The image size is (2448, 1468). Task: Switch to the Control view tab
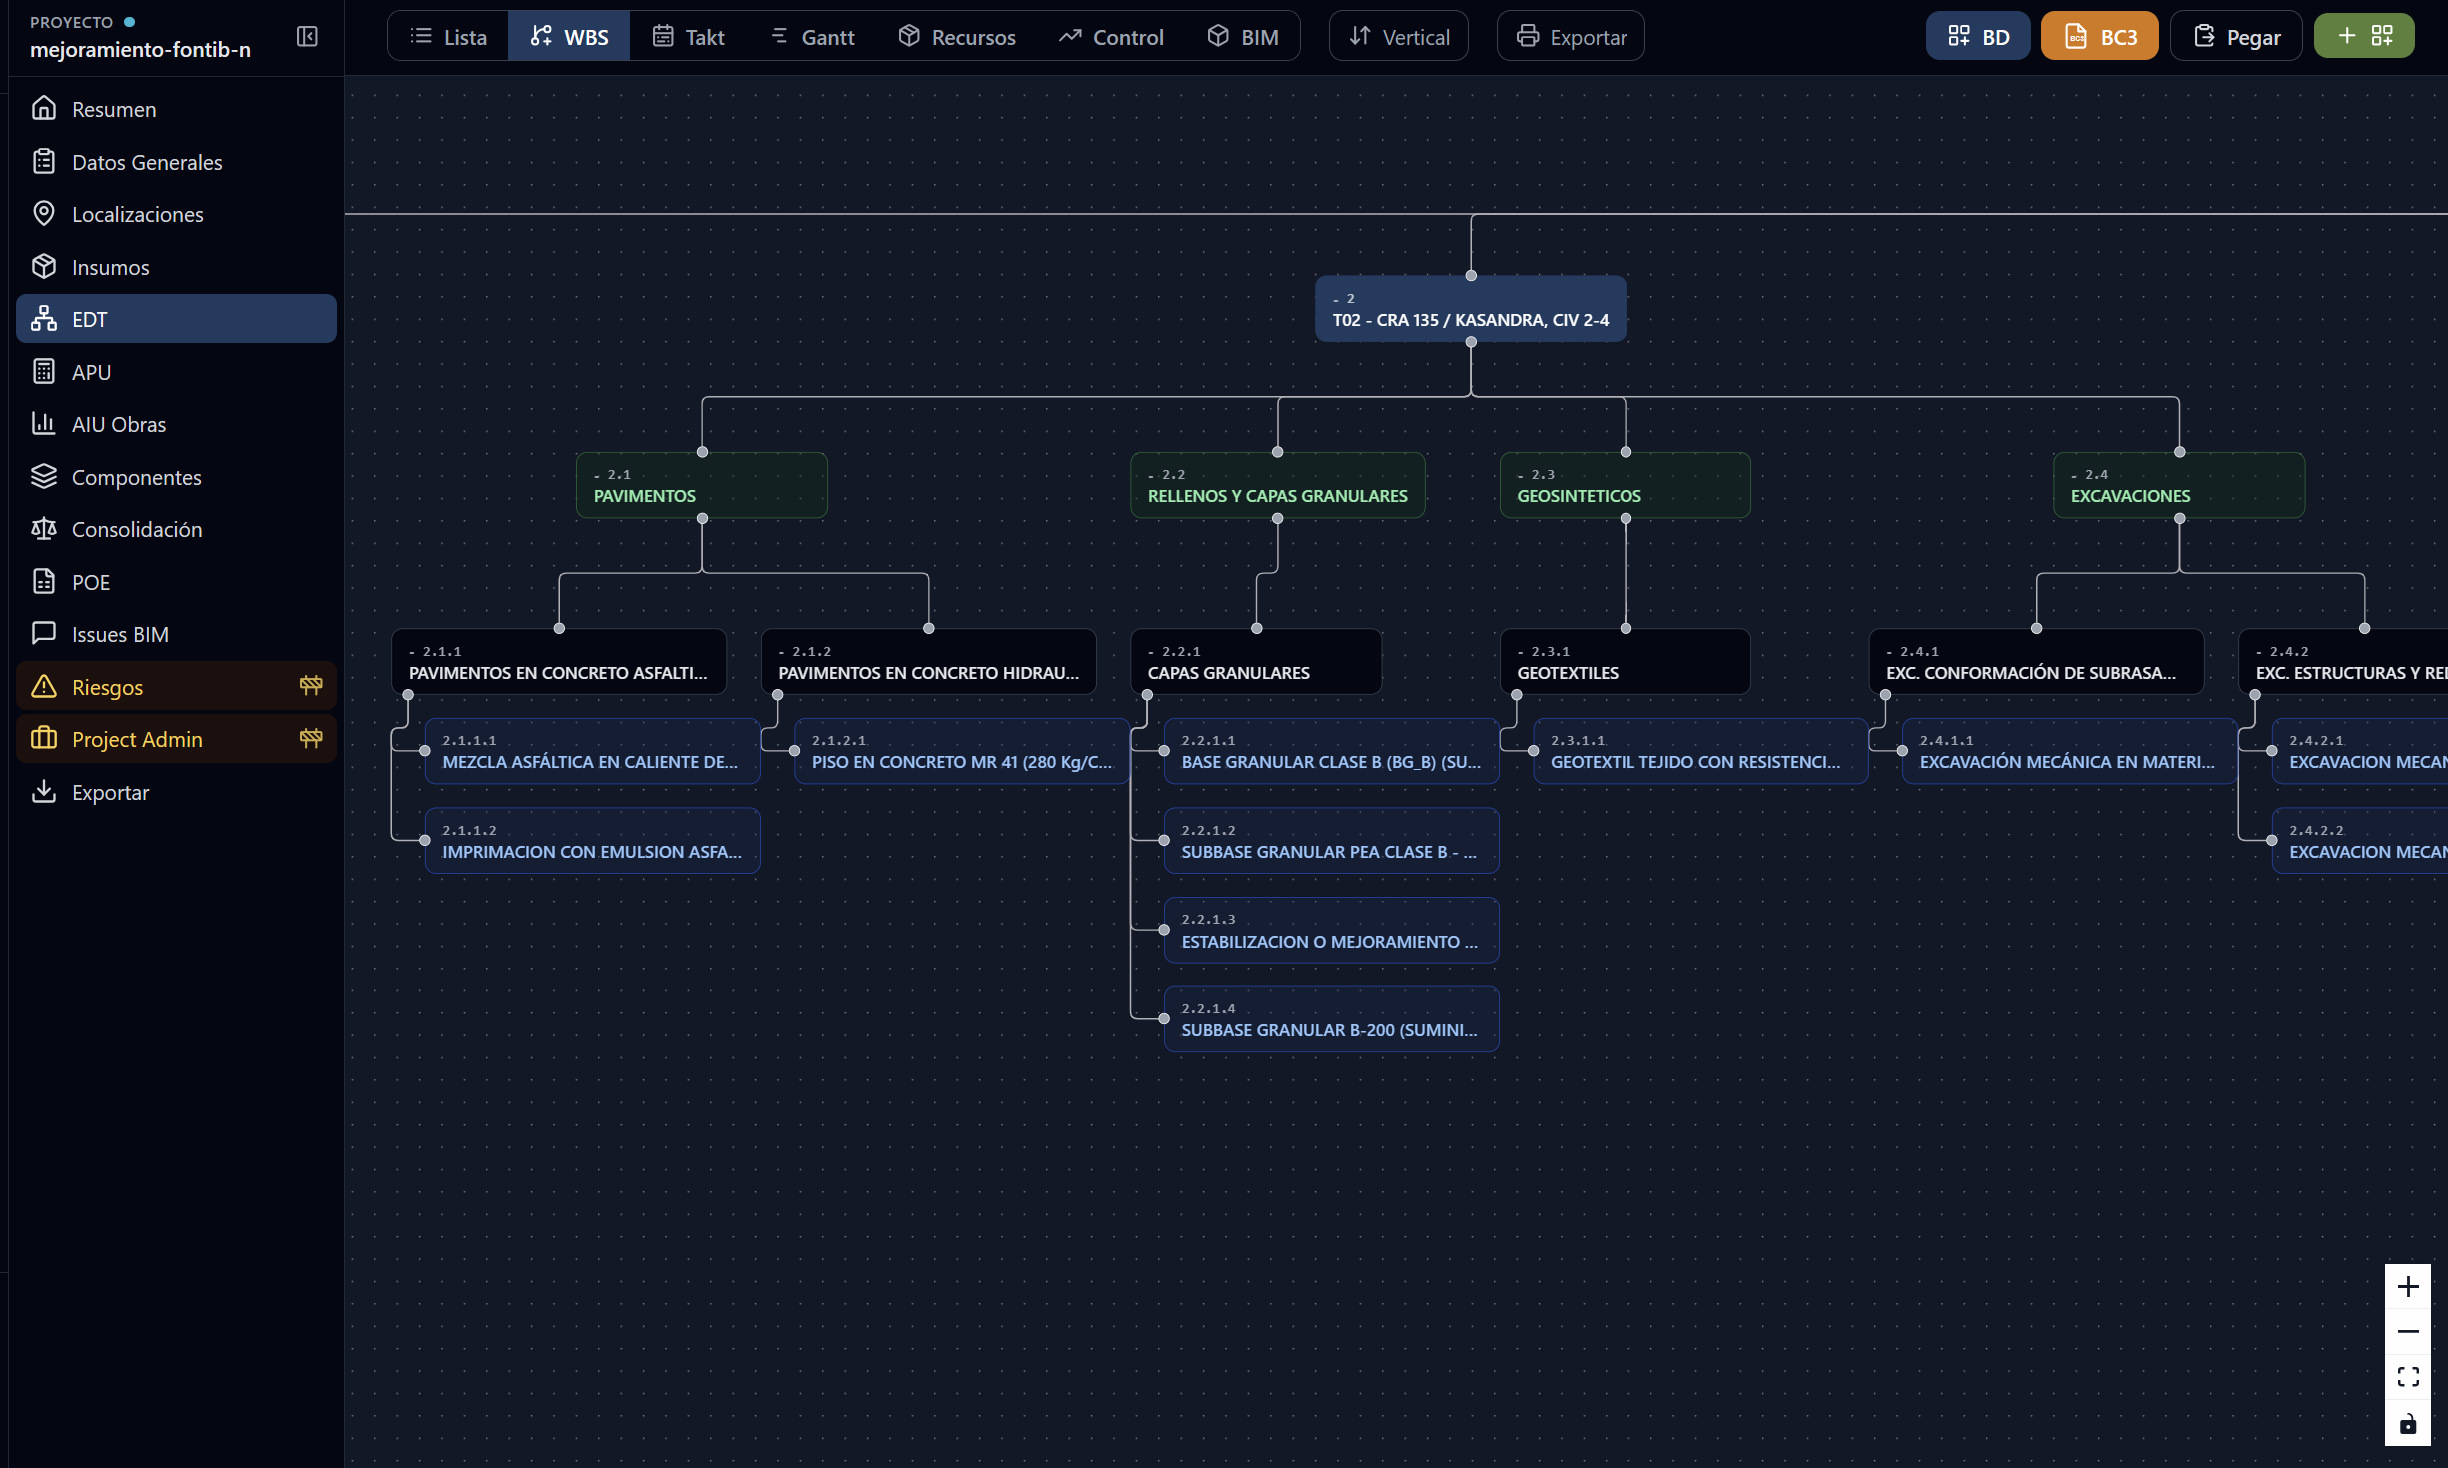point(1111,37)
